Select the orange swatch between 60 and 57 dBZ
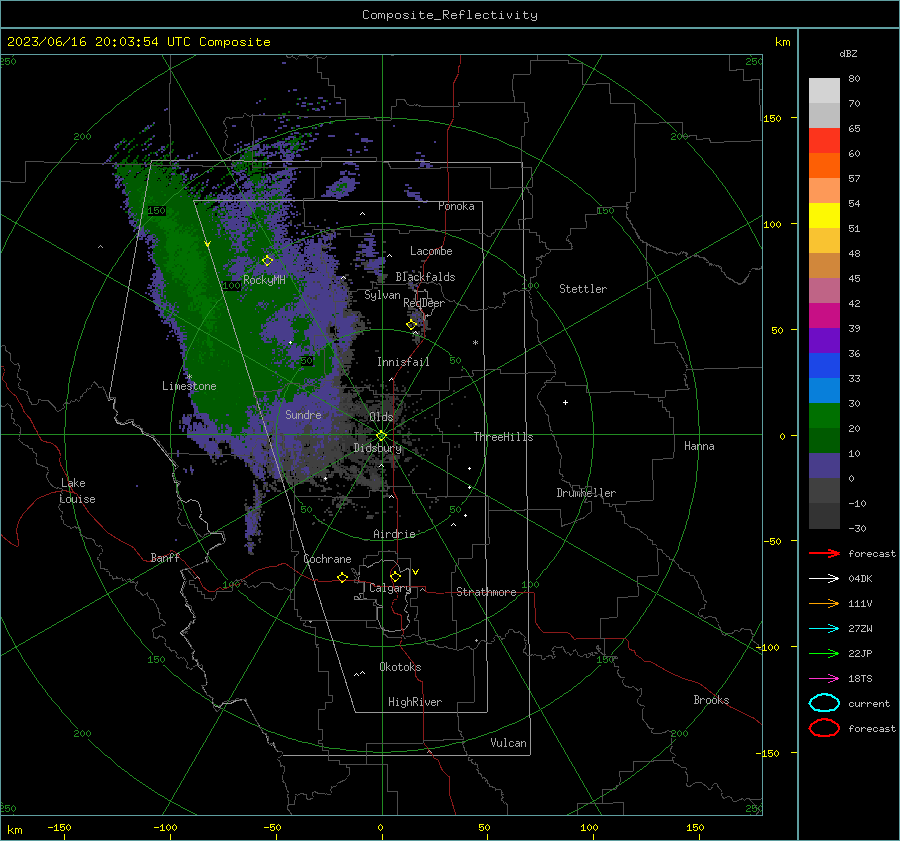This screenshot has width=900, height=841. [824, 166]
